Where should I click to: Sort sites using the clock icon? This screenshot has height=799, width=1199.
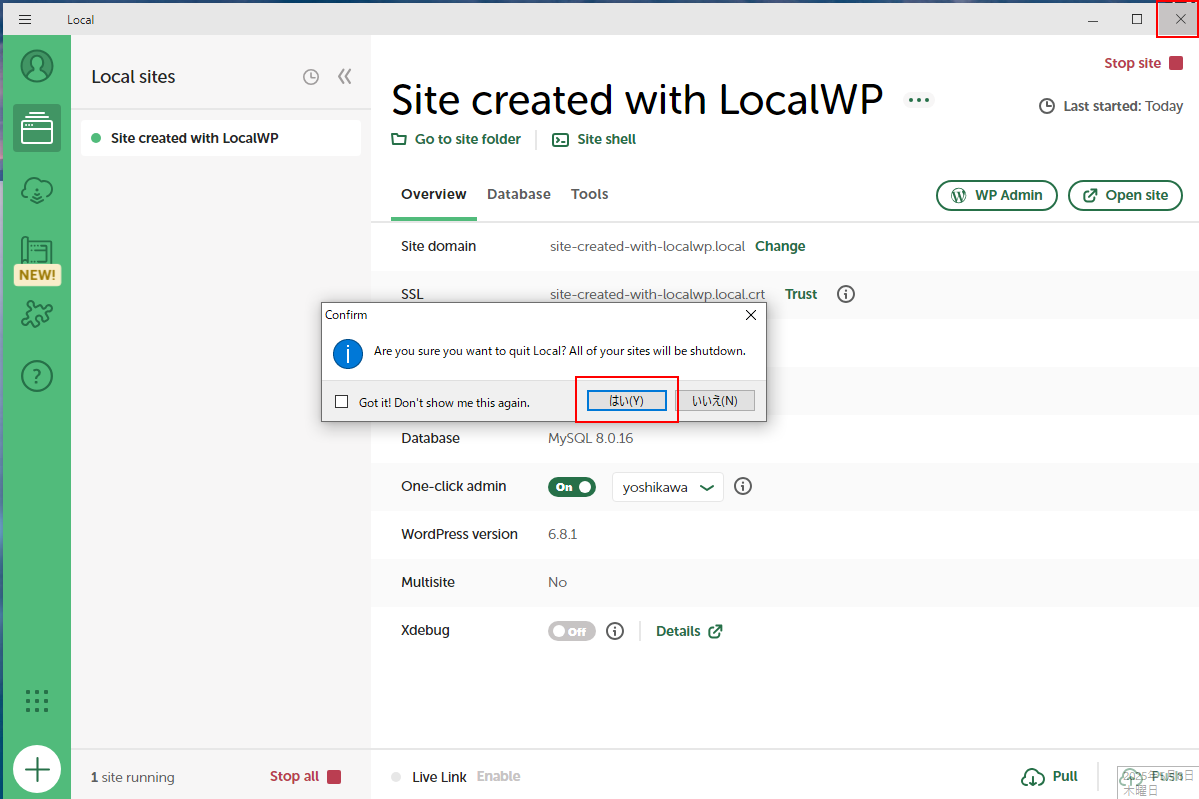[311, 77]
